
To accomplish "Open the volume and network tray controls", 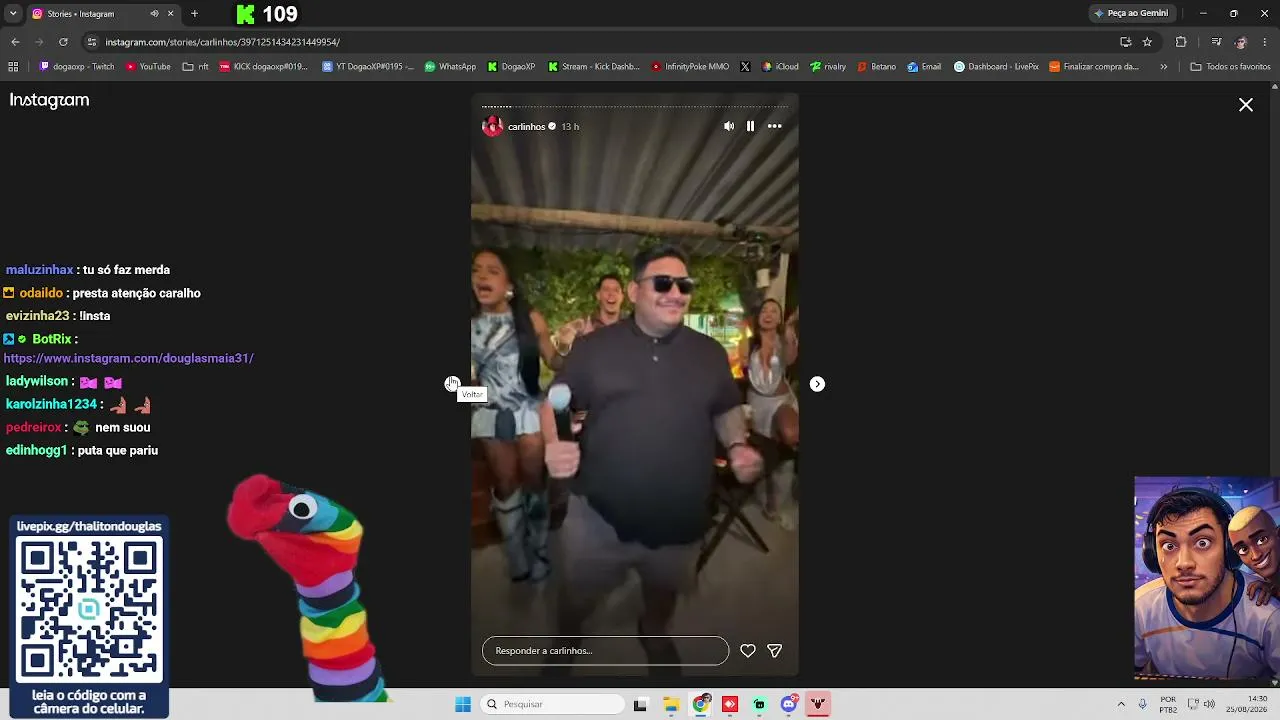I will pos(1199,704).
